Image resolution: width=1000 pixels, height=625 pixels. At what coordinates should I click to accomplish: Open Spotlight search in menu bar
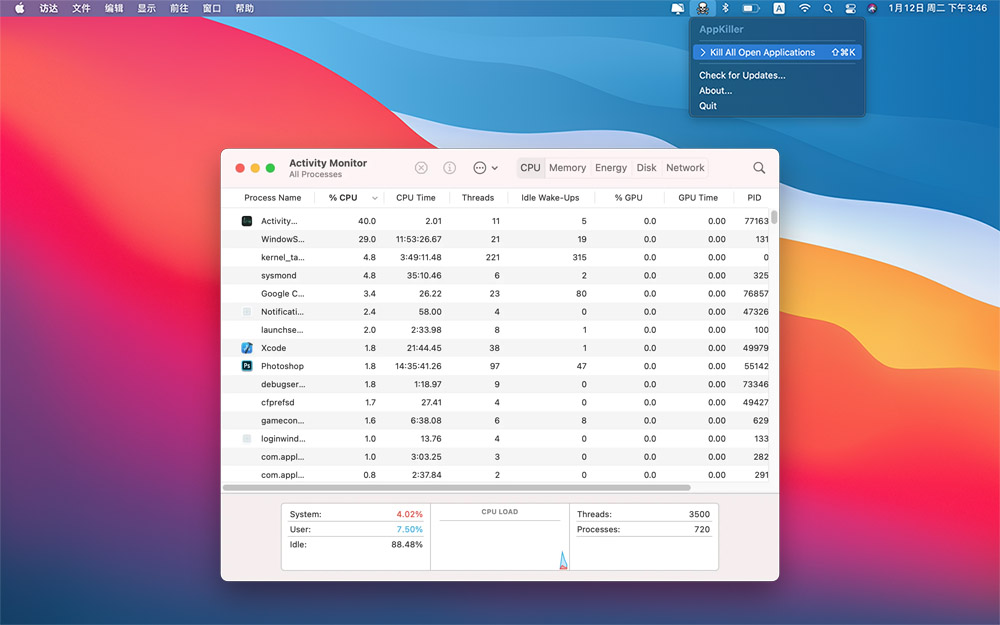[x=828, y=8]
